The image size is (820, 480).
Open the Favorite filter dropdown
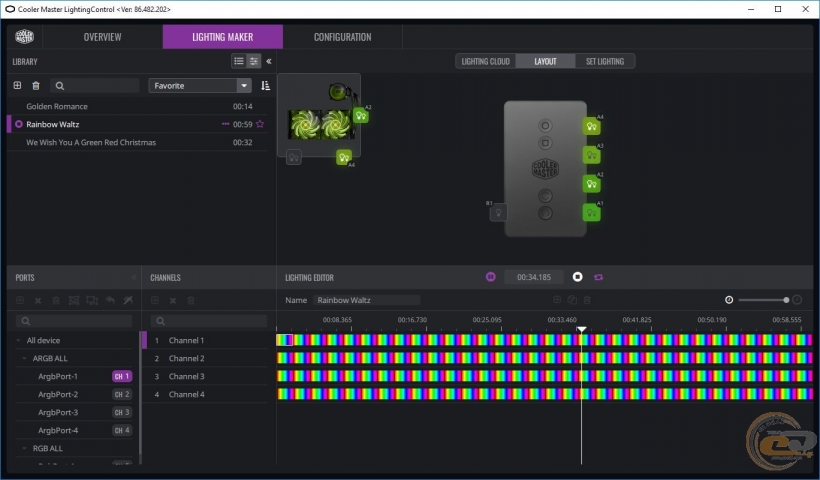pos(244,86)
